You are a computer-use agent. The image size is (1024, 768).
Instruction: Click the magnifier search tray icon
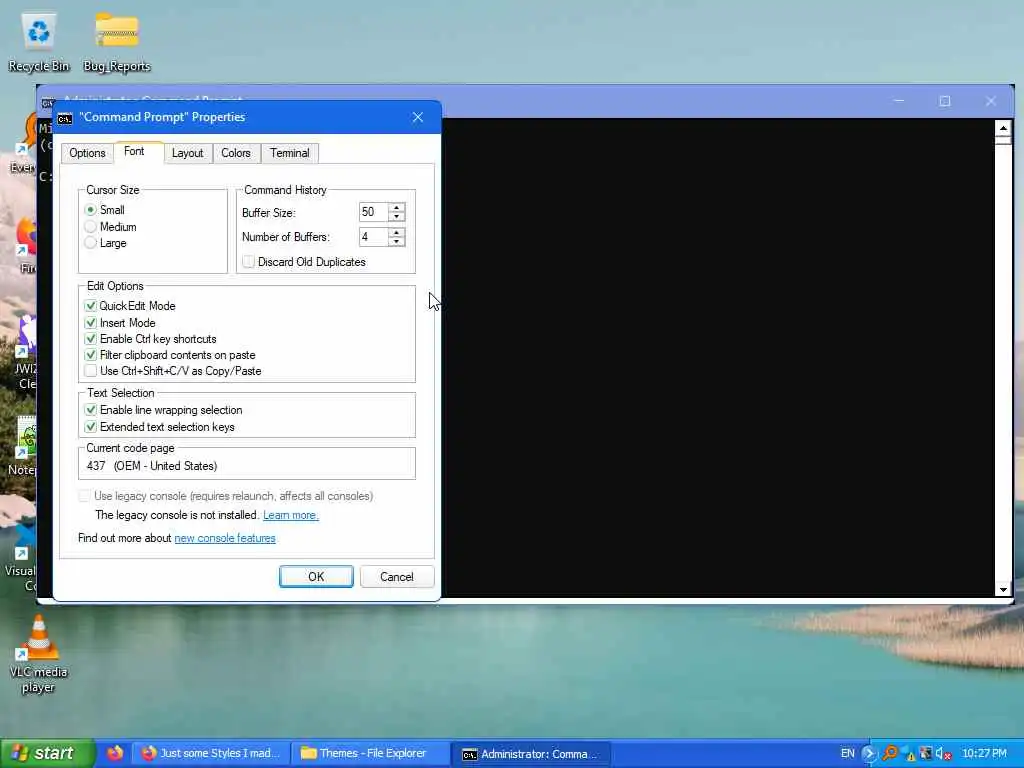pos(889,754)
